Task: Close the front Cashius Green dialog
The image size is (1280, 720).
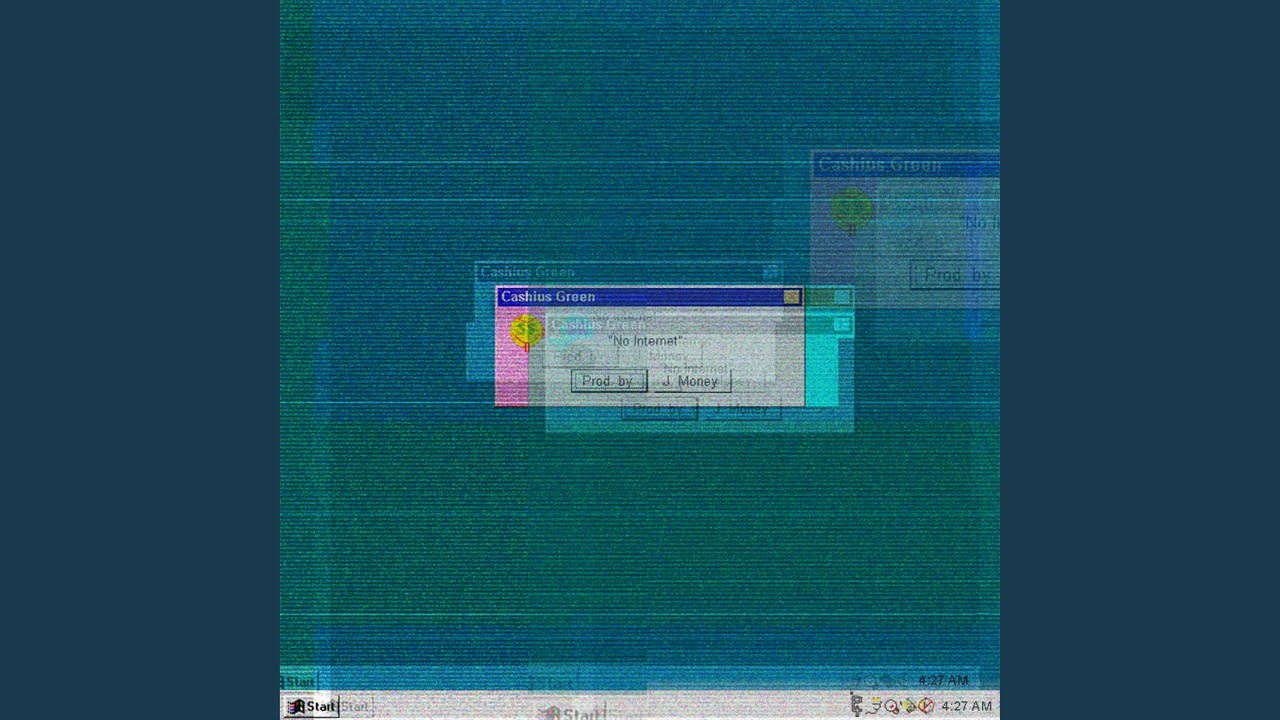Action: (792, 297)
